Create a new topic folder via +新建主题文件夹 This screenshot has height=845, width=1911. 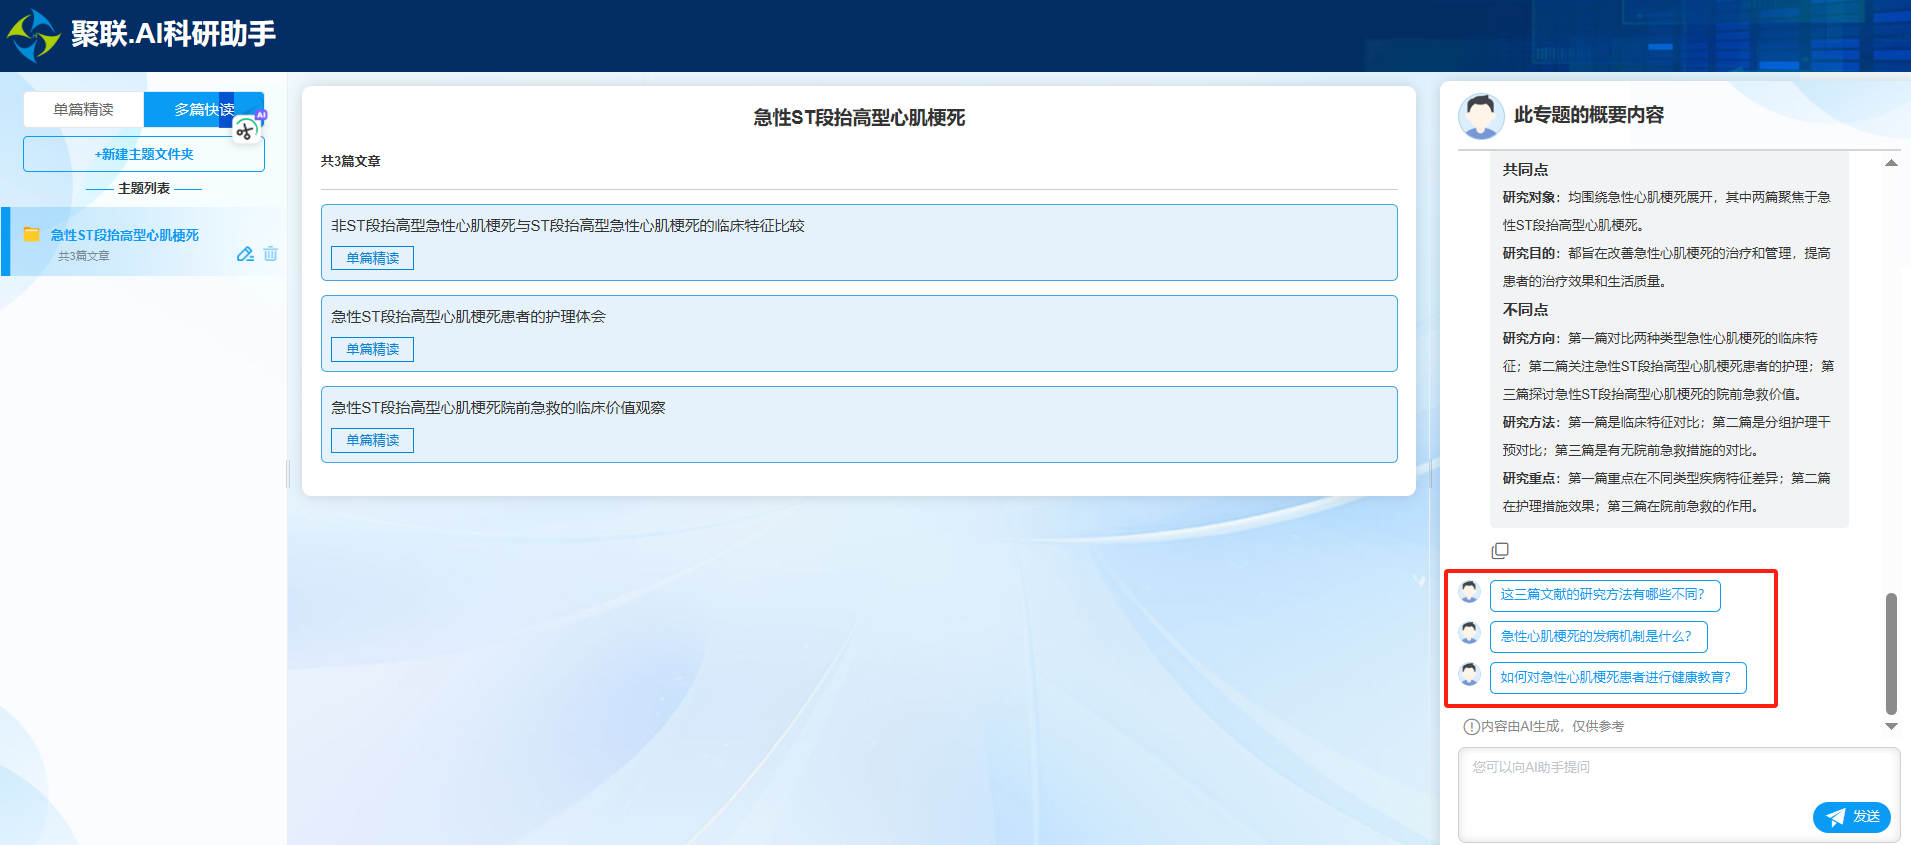144,154
